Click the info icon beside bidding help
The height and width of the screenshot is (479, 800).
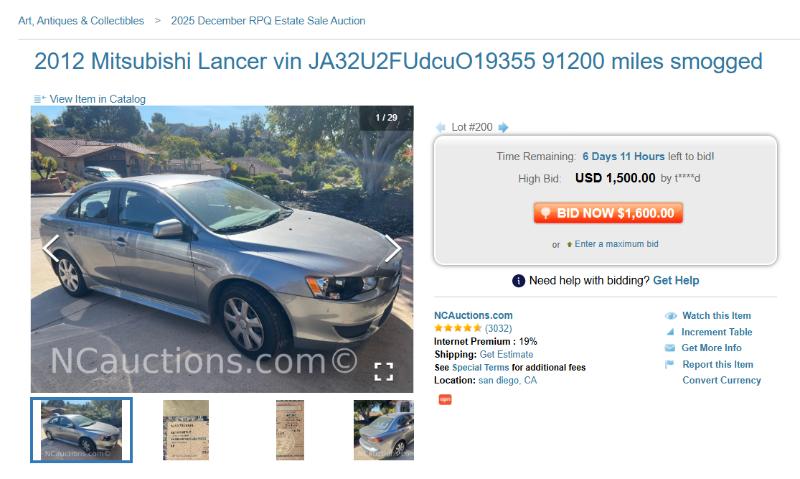click(518, 281)
